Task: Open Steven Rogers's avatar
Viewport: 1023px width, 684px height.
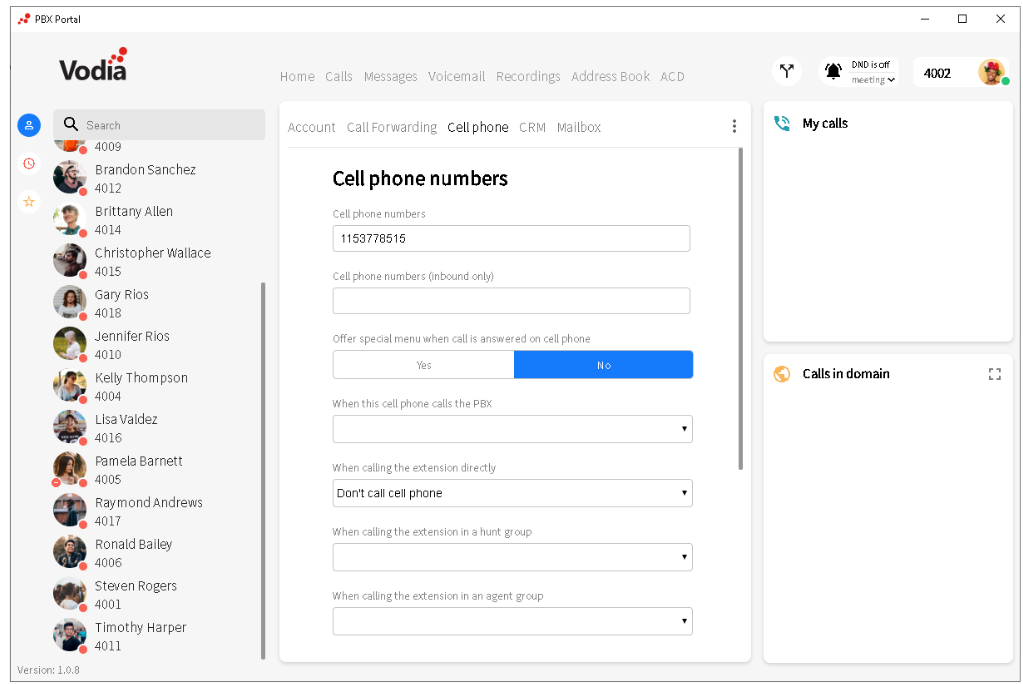Action: [x=69, y=593]
